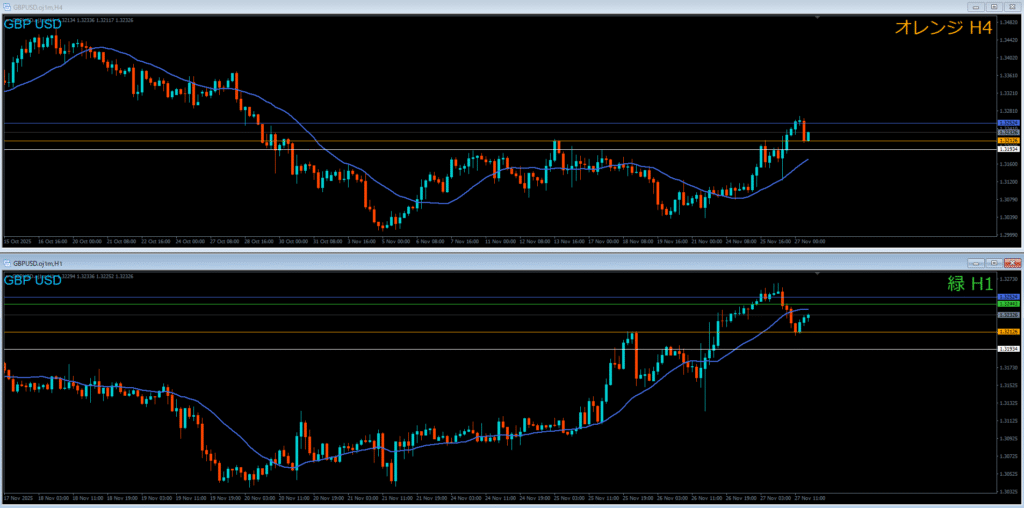Select the gray current price tag in H1 chart
Image resolution: width=1024 pixels, height=508 pixels.
pyautogui.click(x=1009, y=315)
